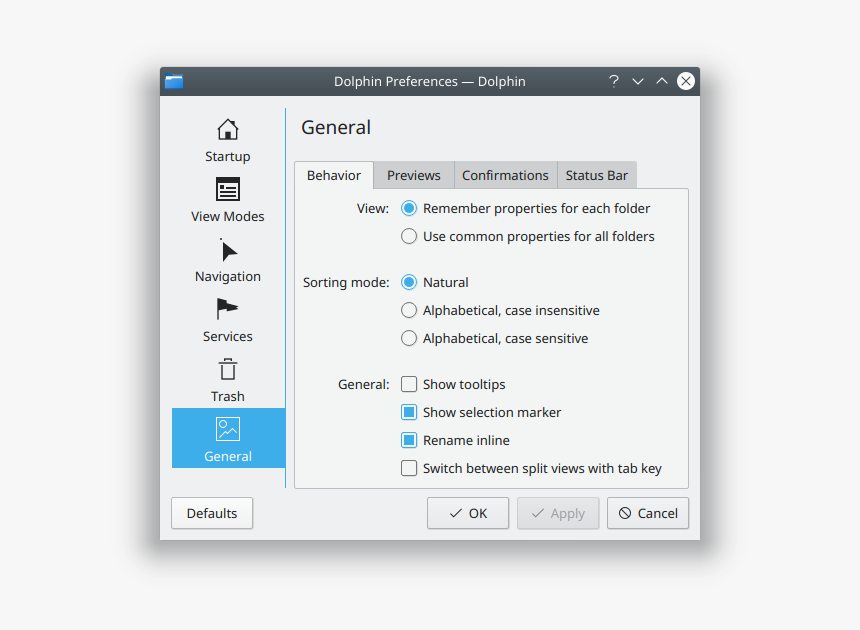Image resolution: width=860 pixels, height=630 pixels.
Task: Select the View Modes sidebar icon
Action: pos(227,200)
